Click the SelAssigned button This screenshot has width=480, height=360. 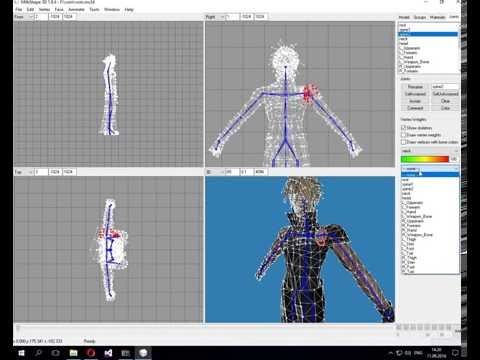415,94
